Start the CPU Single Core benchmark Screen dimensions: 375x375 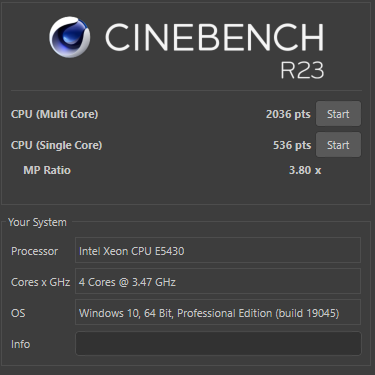click(338, 145)
